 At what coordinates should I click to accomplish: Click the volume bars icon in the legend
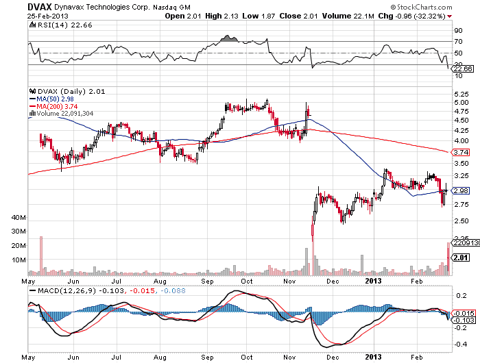[33, 113]
